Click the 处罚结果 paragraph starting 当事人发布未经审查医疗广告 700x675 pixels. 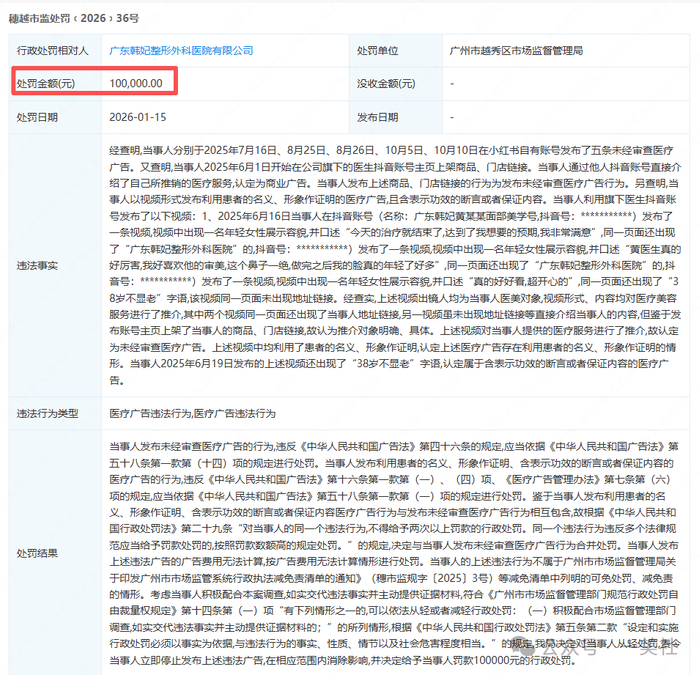tap(395, 554)
